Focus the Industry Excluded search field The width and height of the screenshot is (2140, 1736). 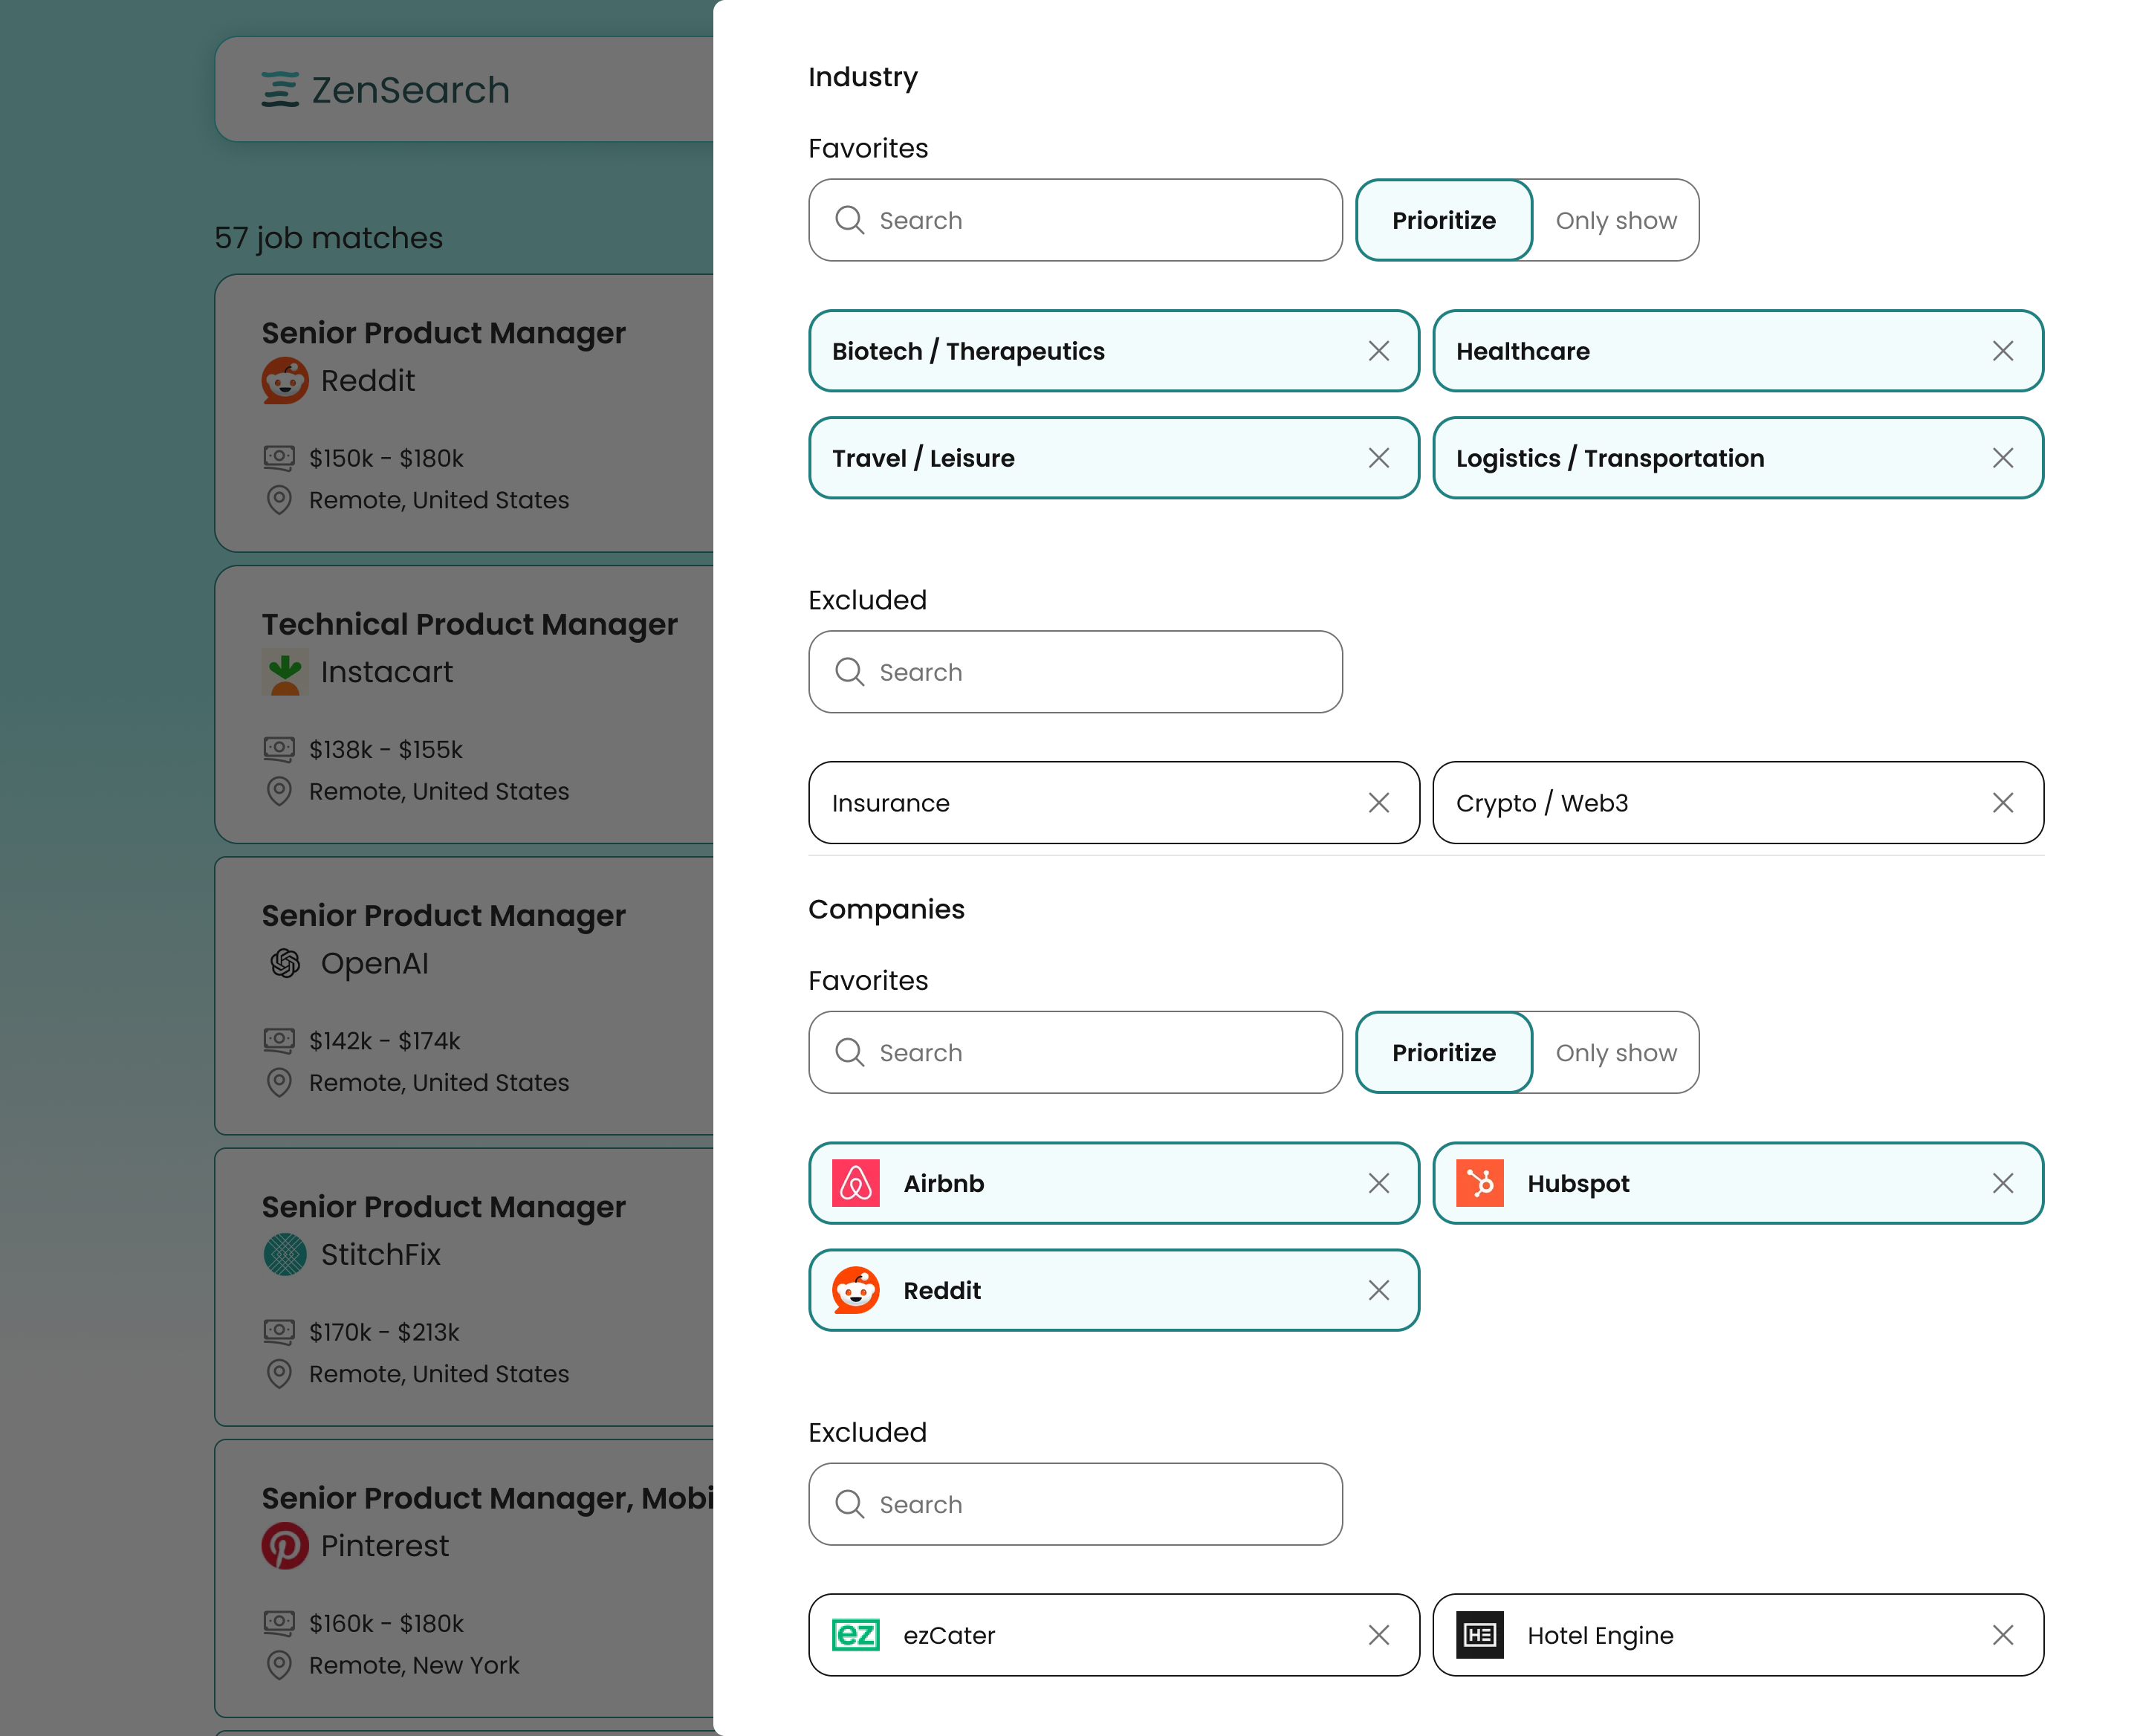tap(1075, 672)
